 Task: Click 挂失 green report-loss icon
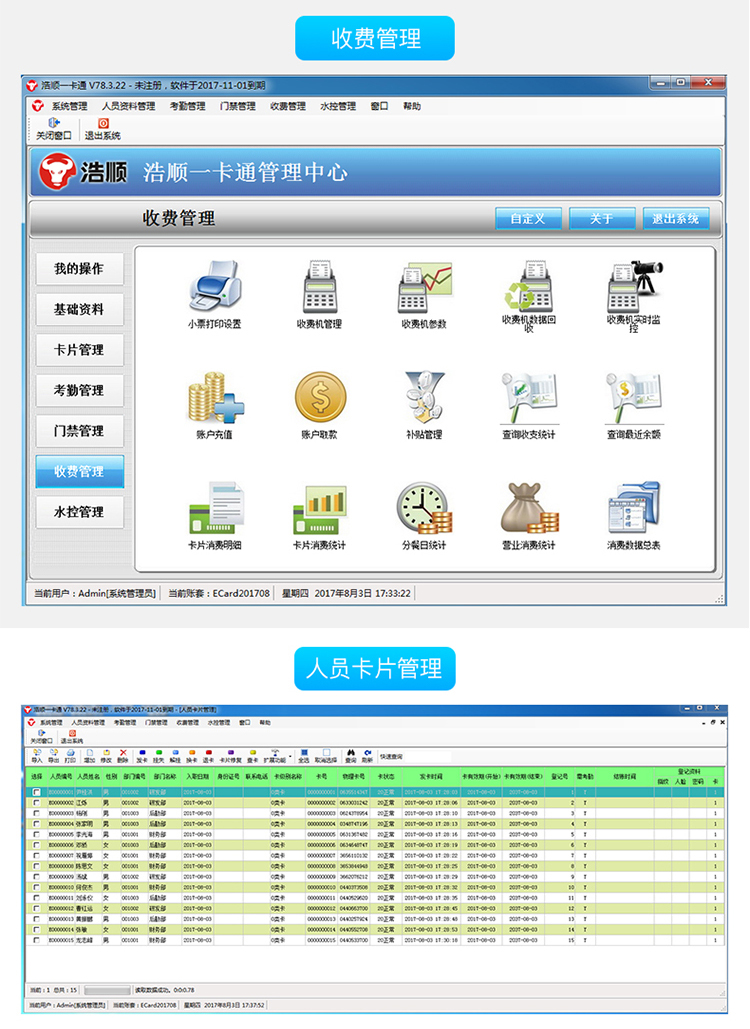pyautogui.click(x=158, y=756)
